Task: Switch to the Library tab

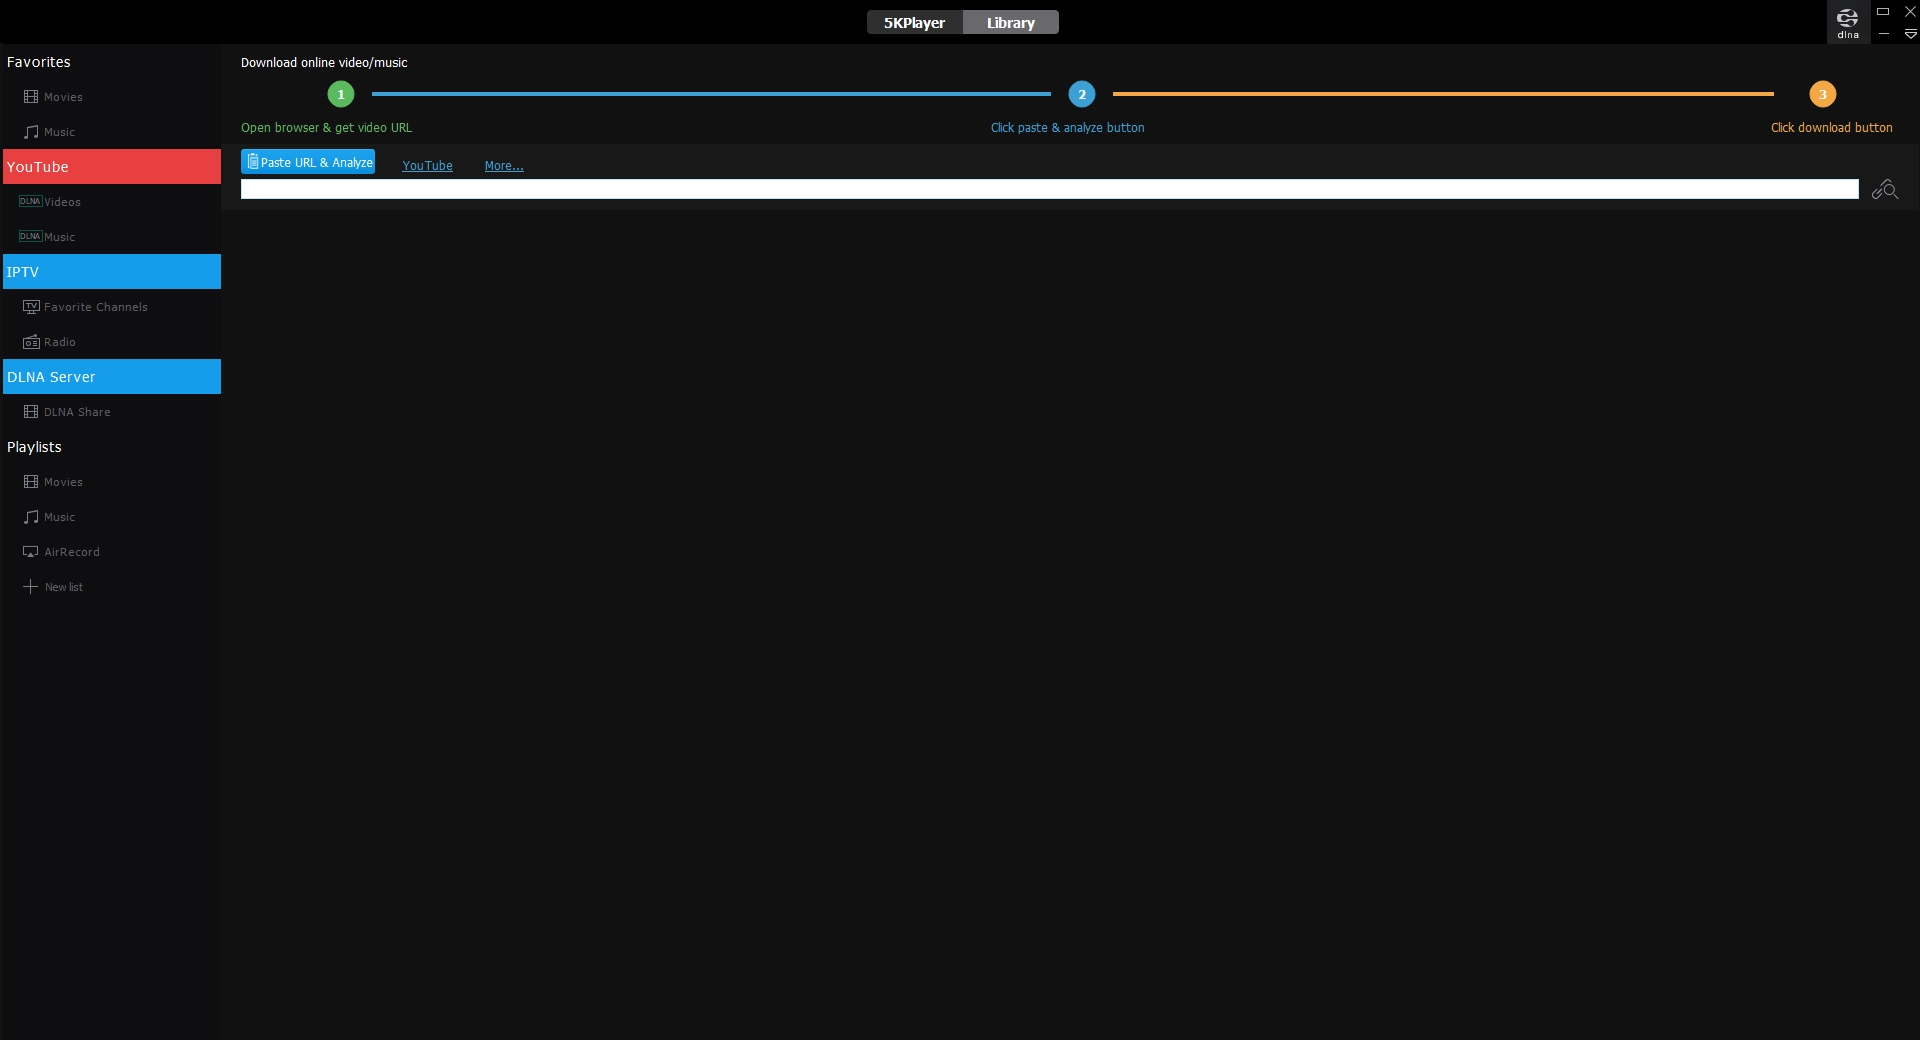Action: click(1010, 22)
